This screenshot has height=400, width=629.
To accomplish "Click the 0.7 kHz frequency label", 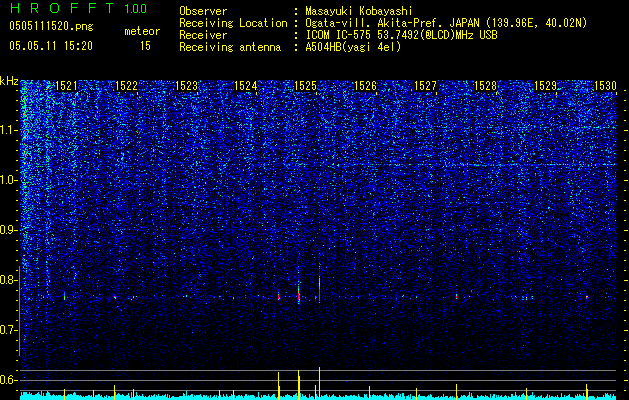I will [x=9, y=330].
